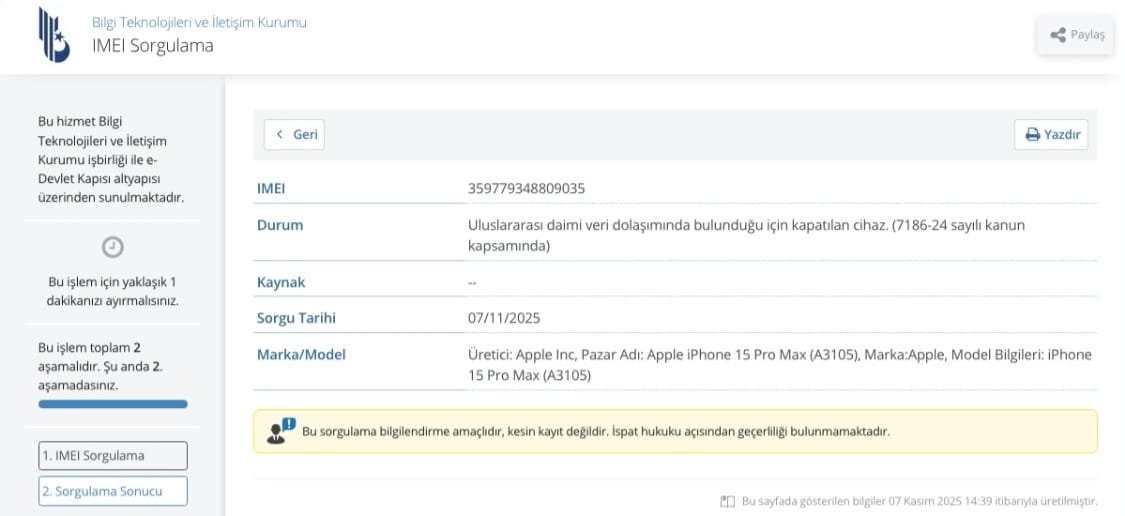Click the Marka/Model iPhone 15 Pro Max details
The height and width of the screenshot is (516, 1125).
pyautogui.click(x=779, y=365)
